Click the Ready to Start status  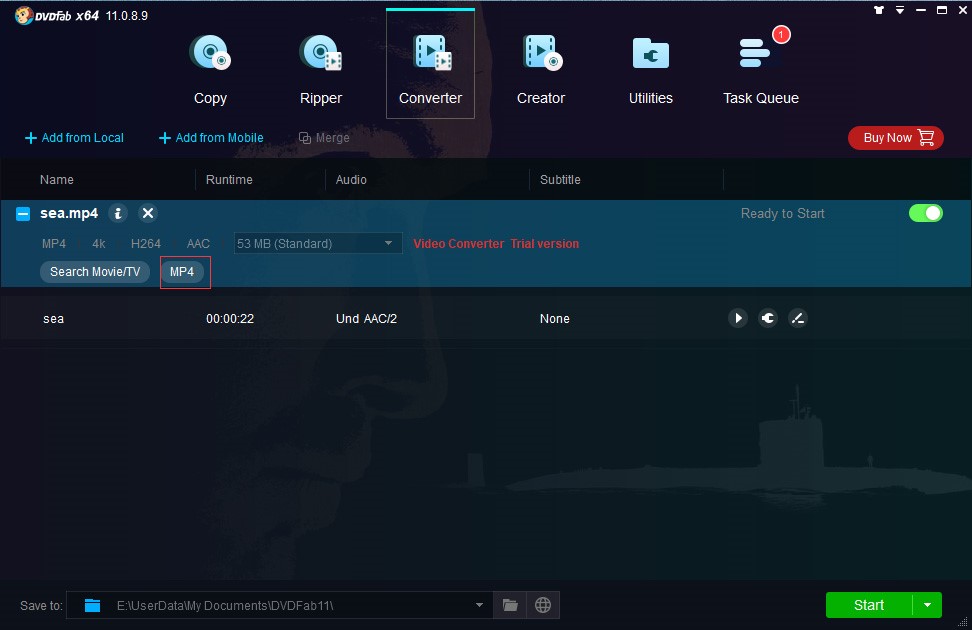click(x=782, y=213)
